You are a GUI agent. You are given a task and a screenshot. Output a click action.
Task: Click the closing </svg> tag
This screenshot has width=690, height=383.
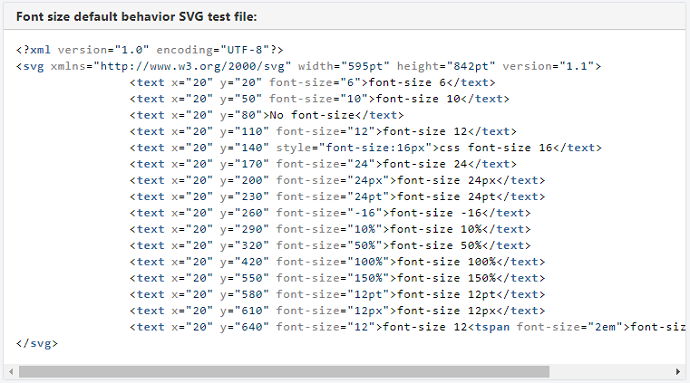(x=37, y=343)
